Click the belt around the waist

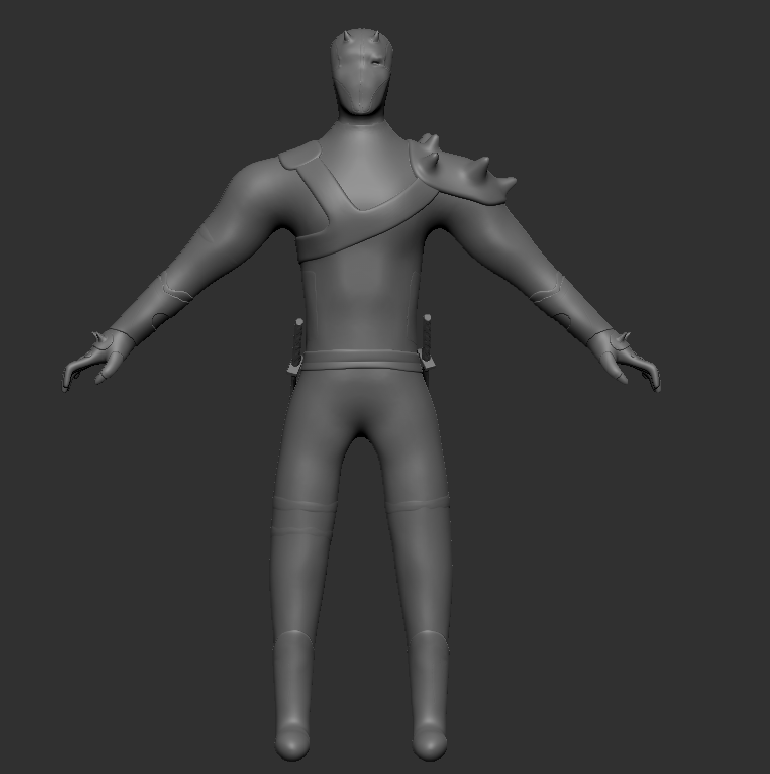360,360
